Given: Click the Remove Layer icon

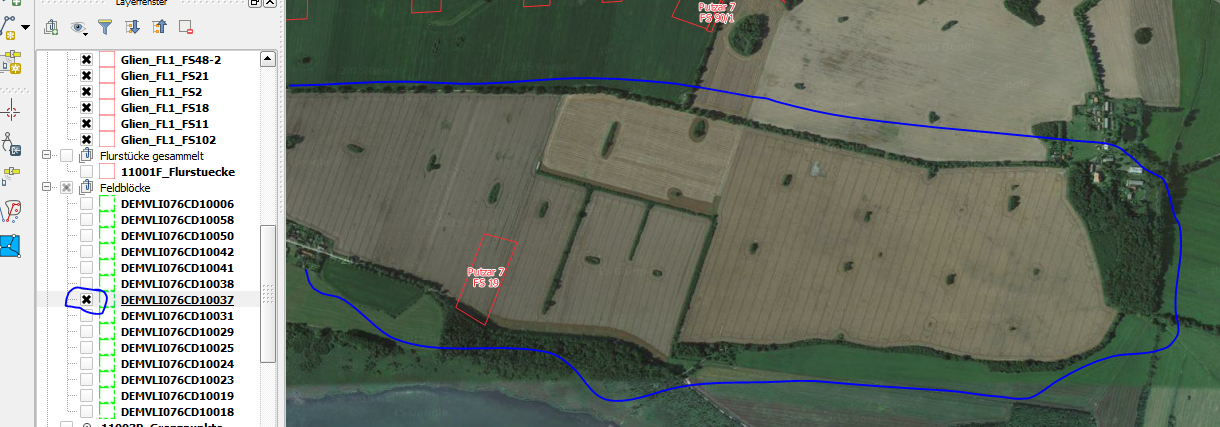Looking at the screenshot, I should pos(184,27).
